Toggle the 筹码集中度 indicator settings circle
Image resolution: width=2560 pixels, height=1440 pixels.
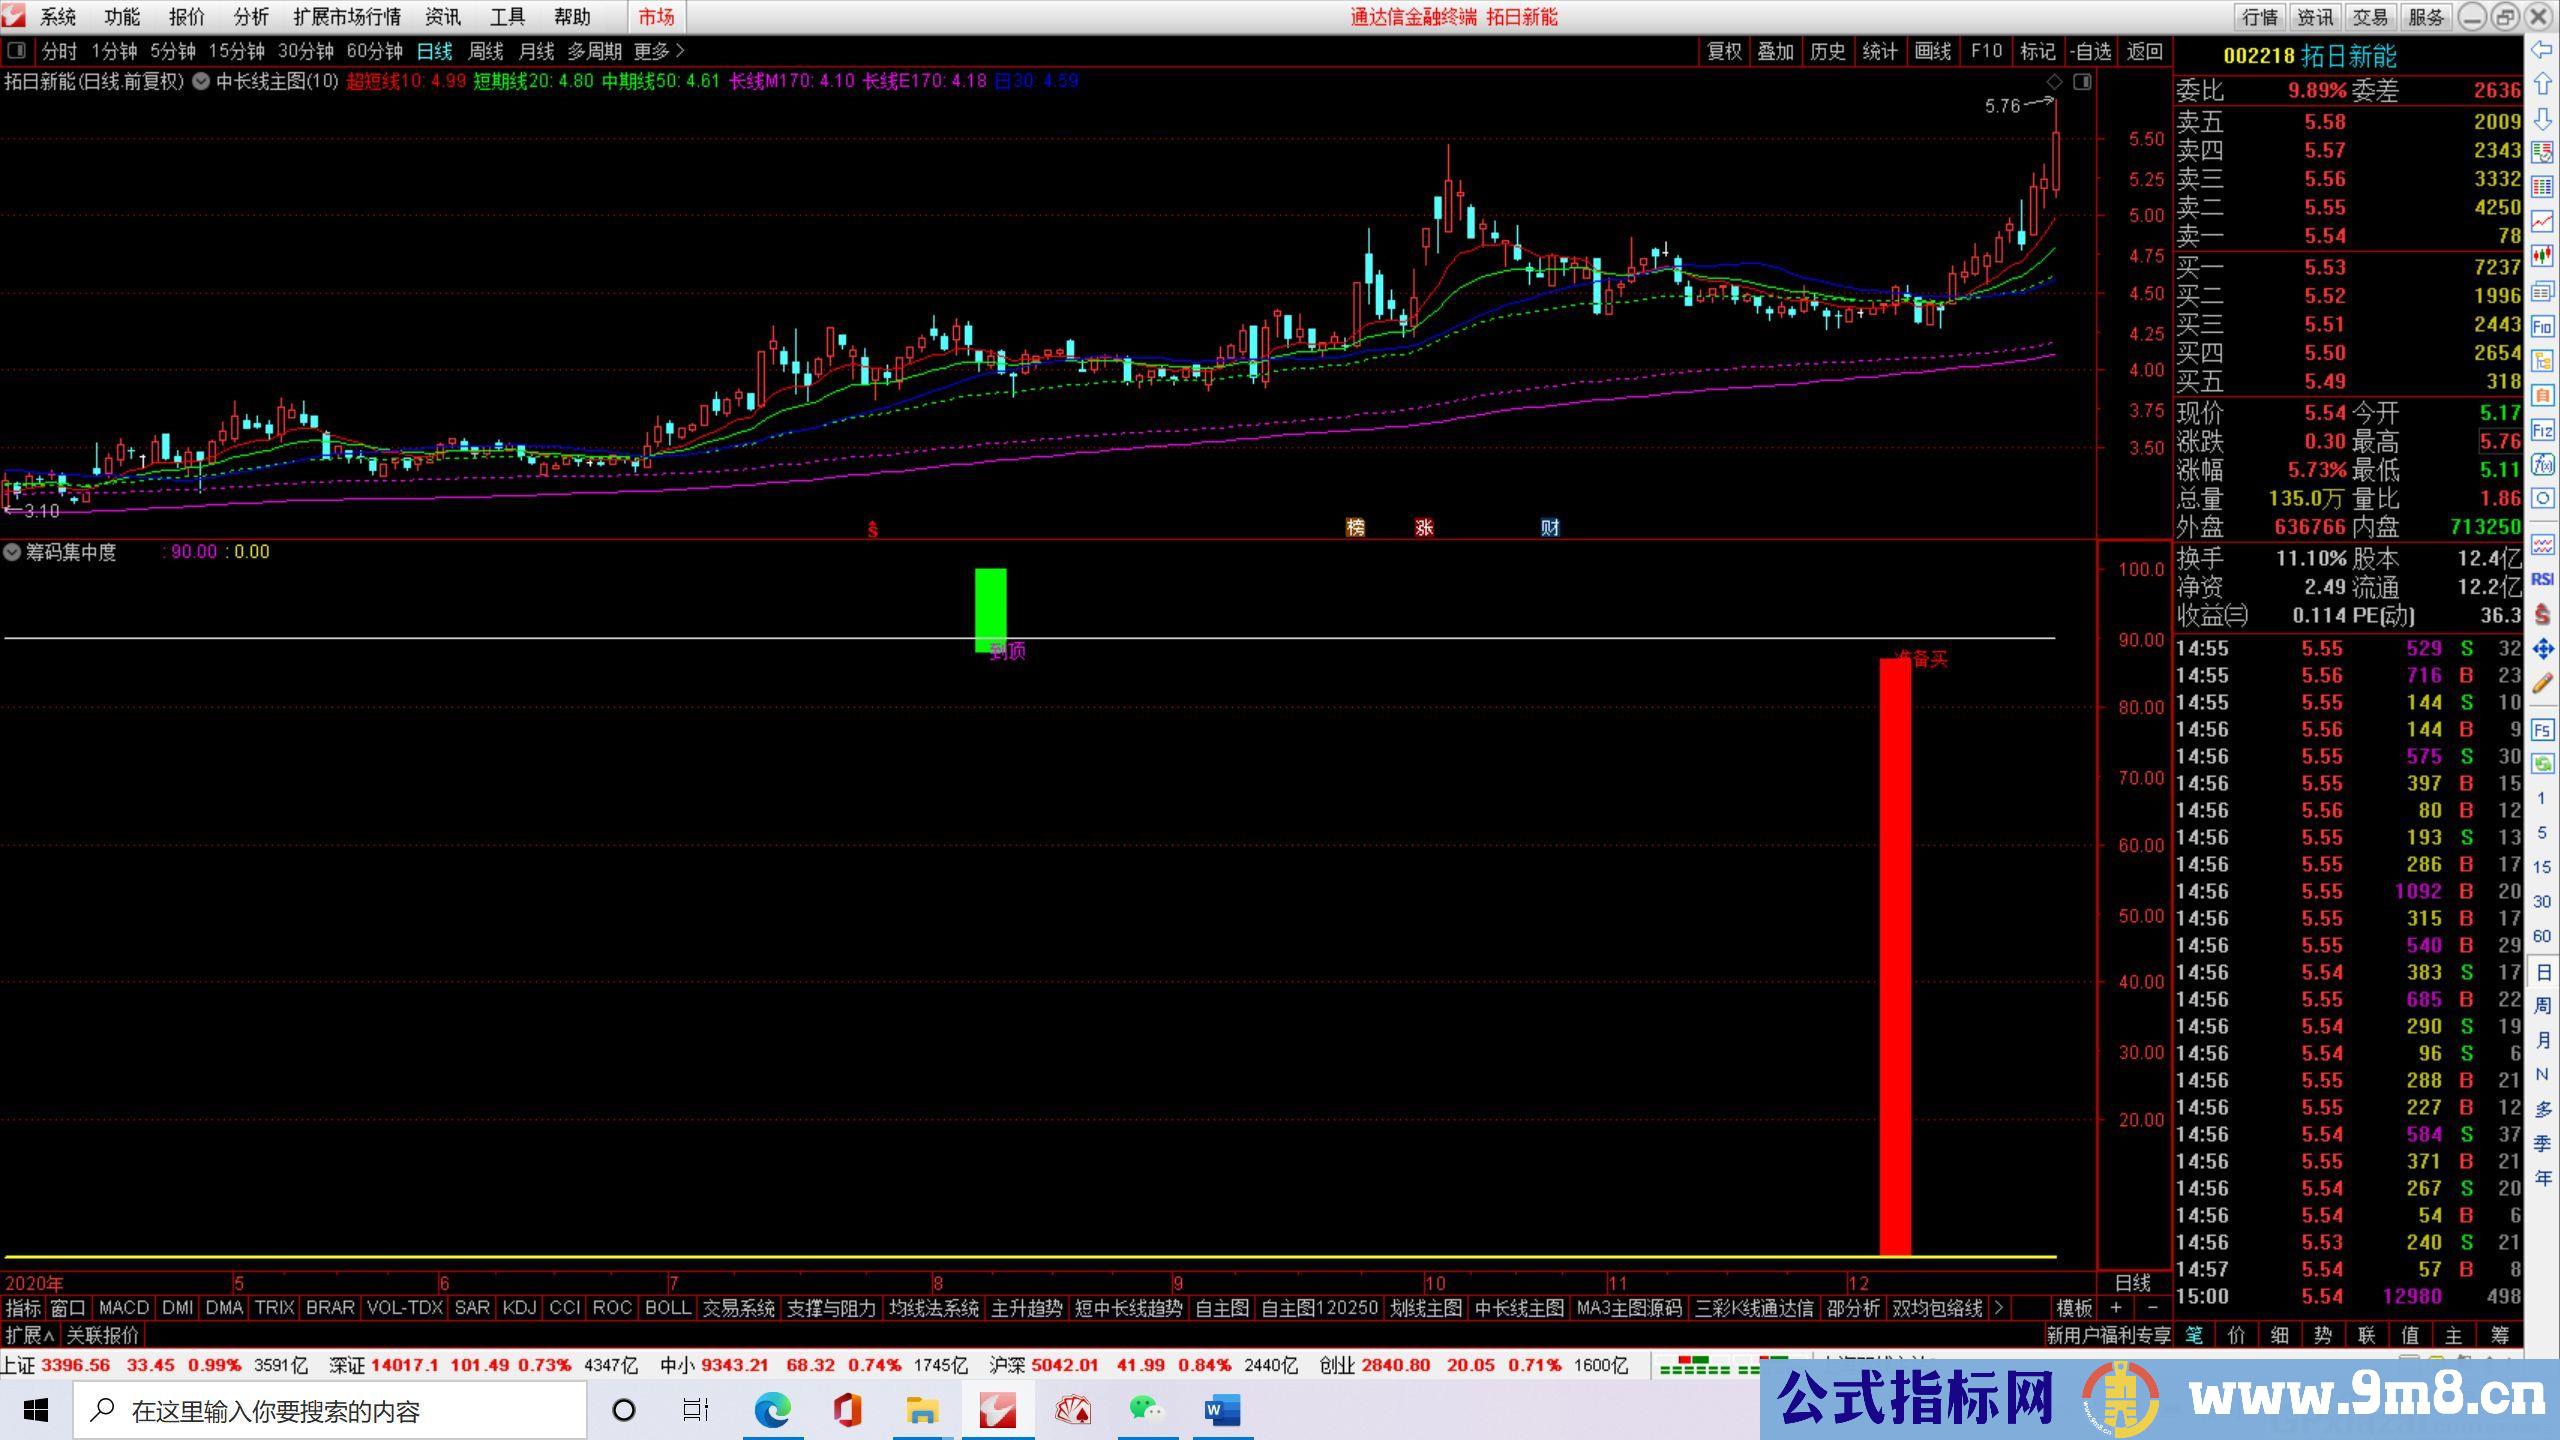(x=12, y=552)
